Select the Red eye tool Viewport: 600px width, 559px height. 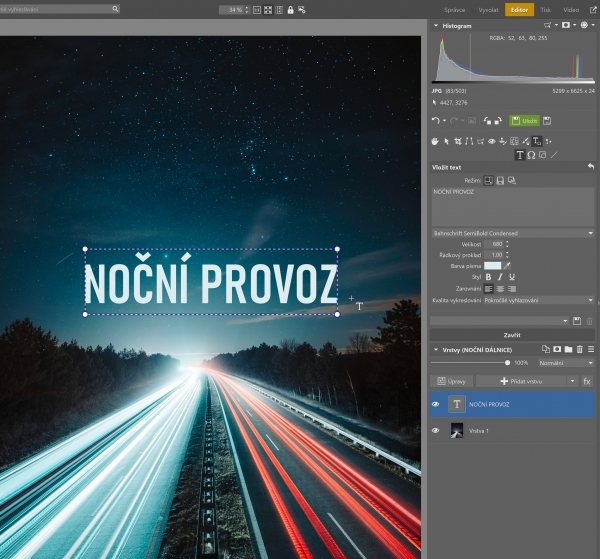pos(492,142)
